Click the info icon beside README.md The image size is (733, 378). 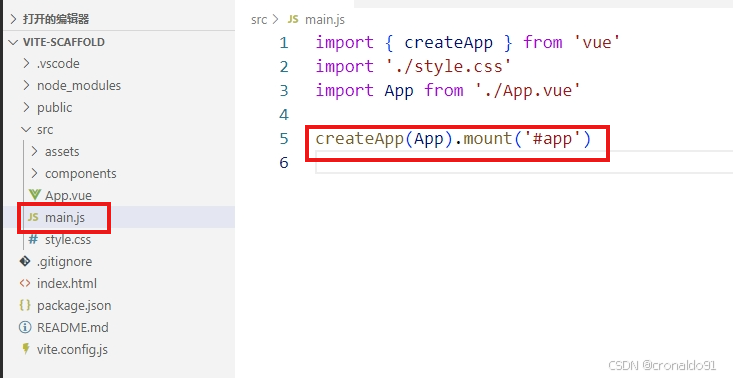click(25, 327)
